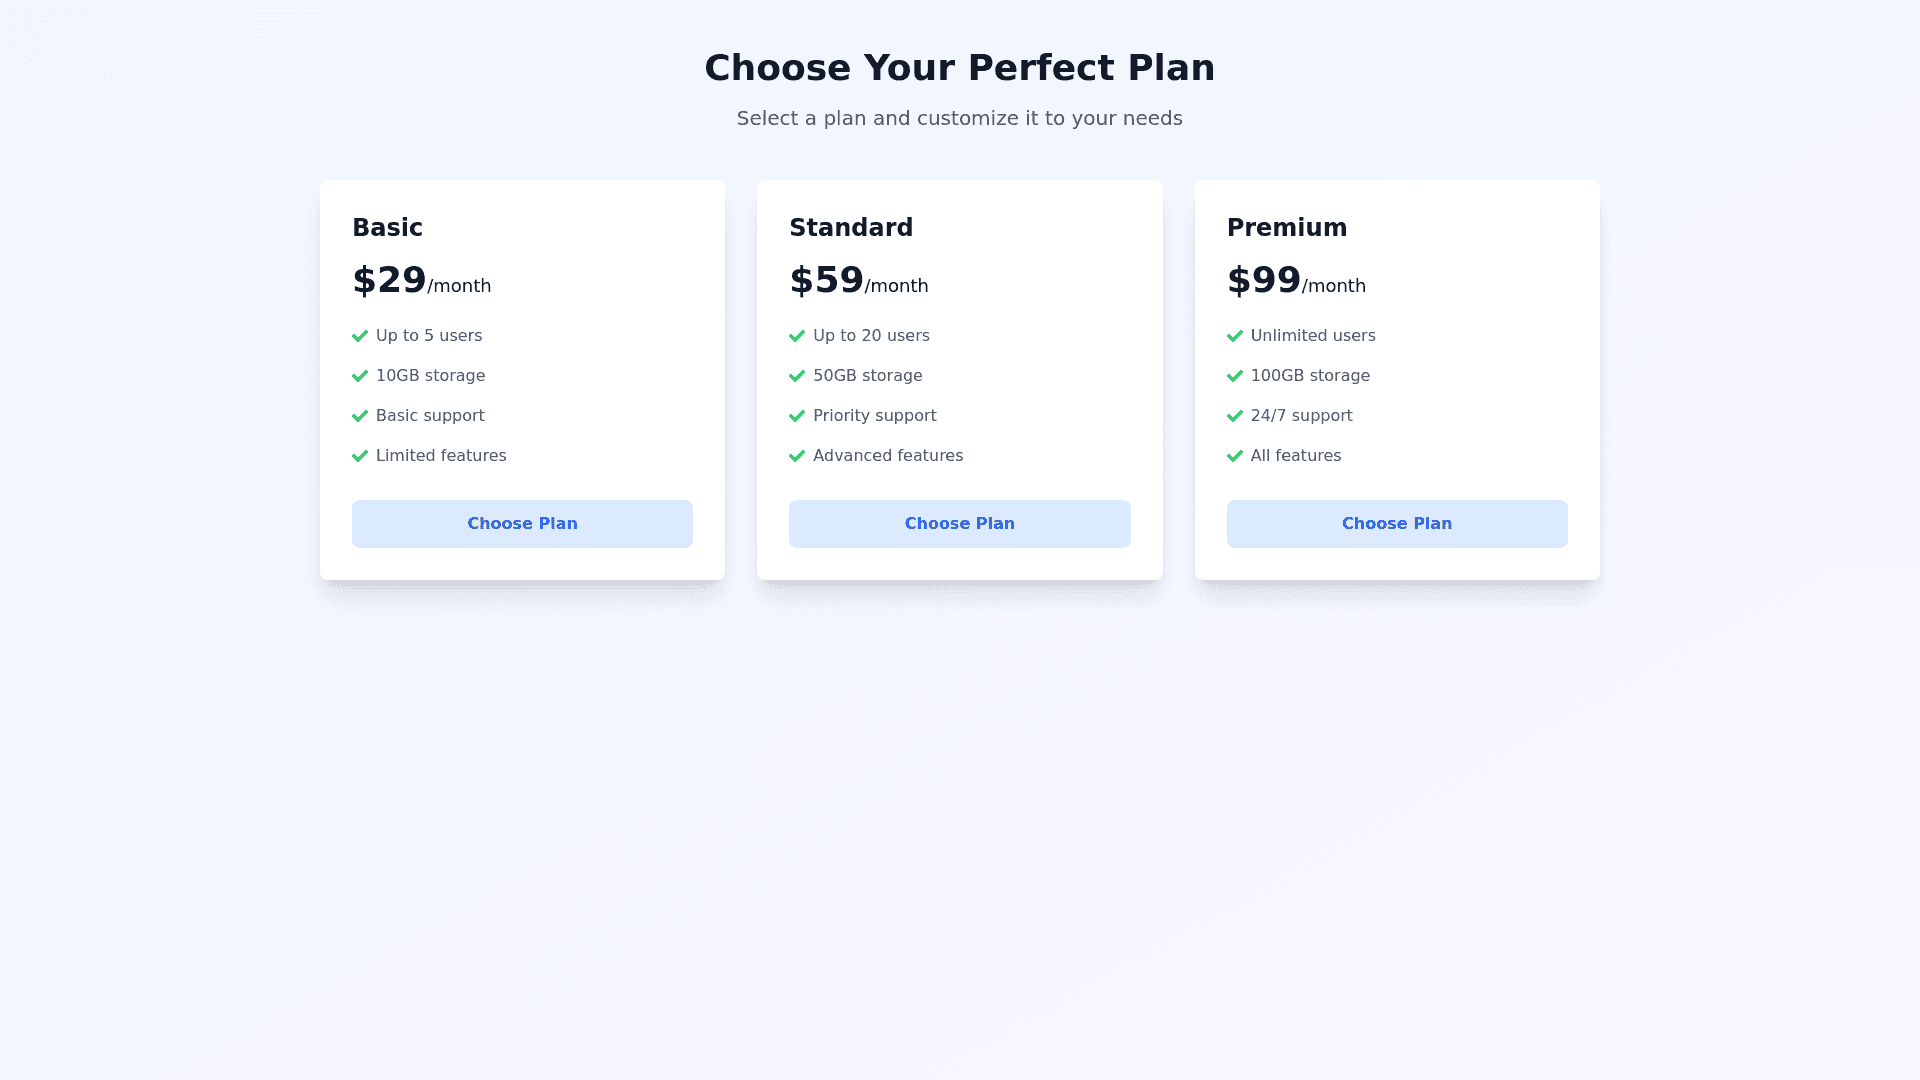Choose the Standard plan button
This screenshot has width=1920, height=1080.
(x=959, y=524)
